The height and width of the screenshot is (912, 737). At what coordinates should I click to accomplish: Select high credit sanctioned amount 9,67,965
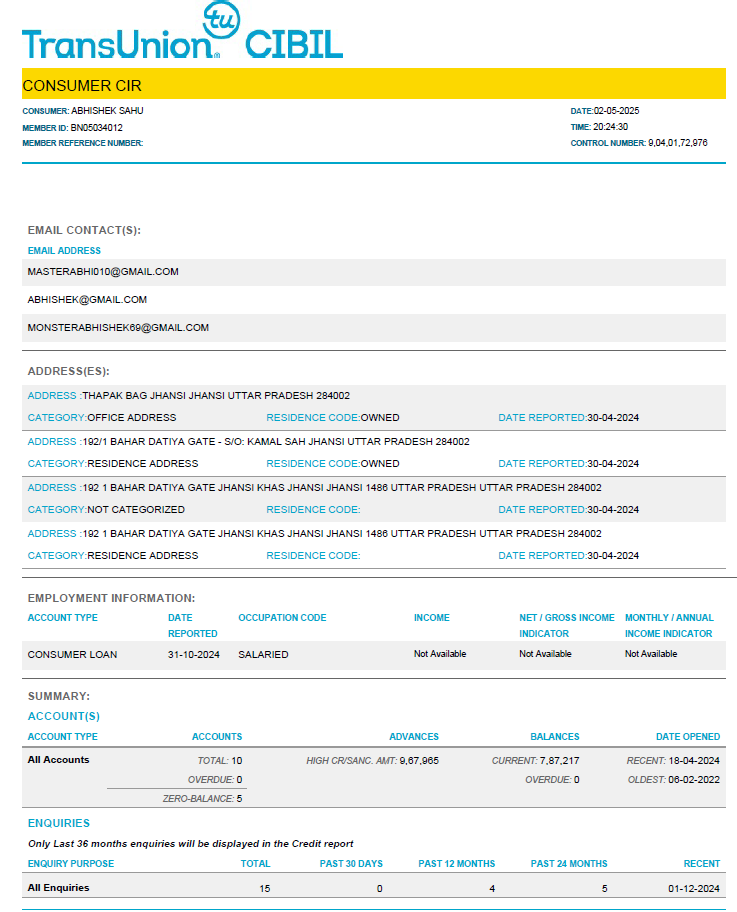coord(419,761)
